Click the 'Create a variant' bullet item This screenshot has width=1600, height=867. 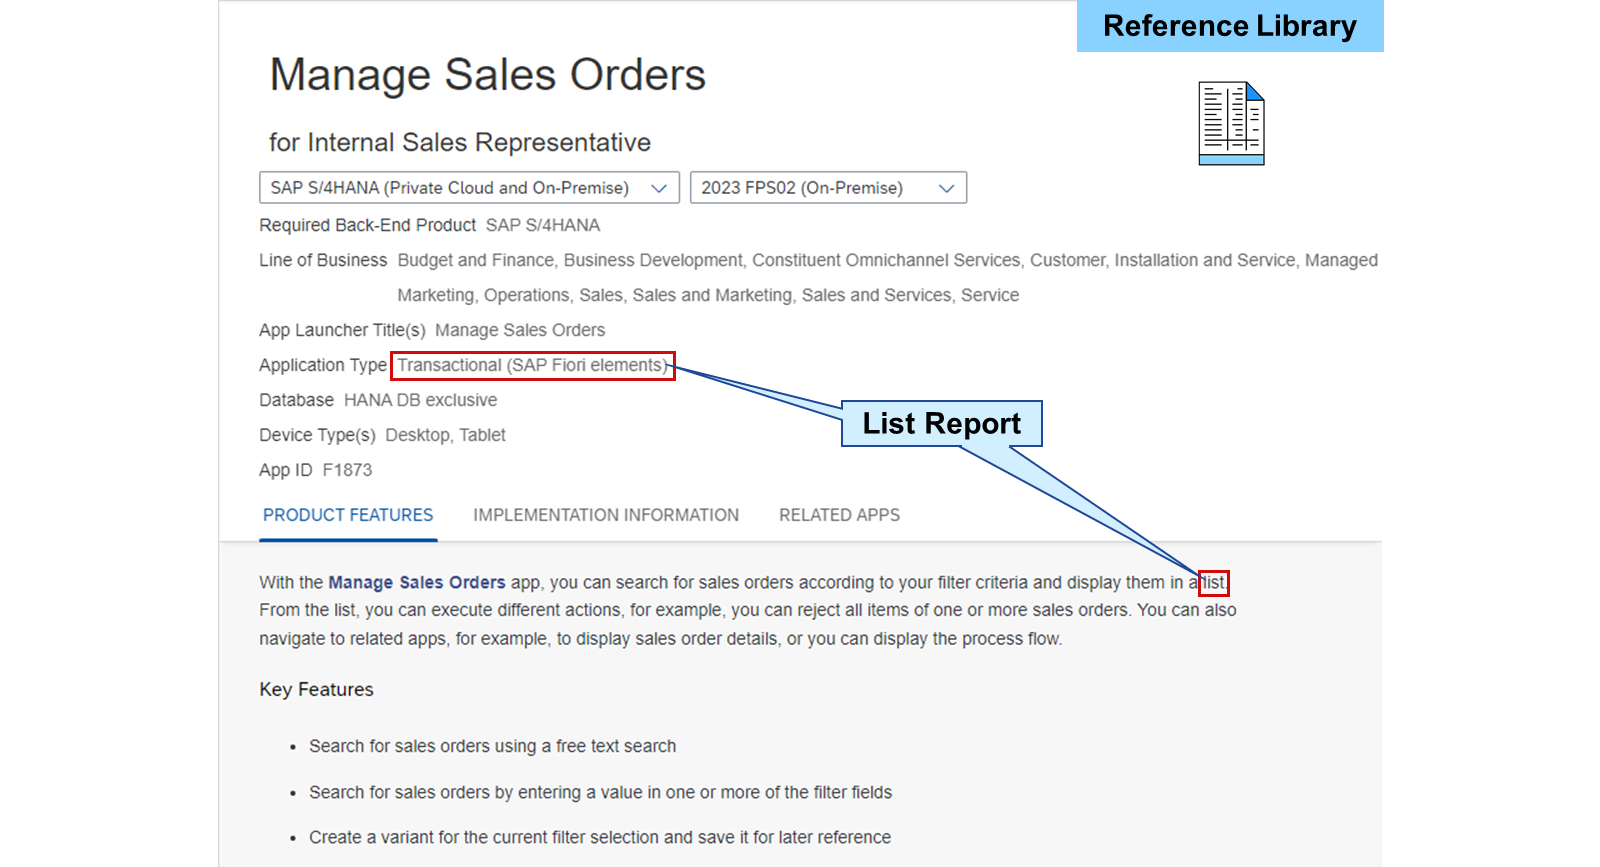coord(600,837)
